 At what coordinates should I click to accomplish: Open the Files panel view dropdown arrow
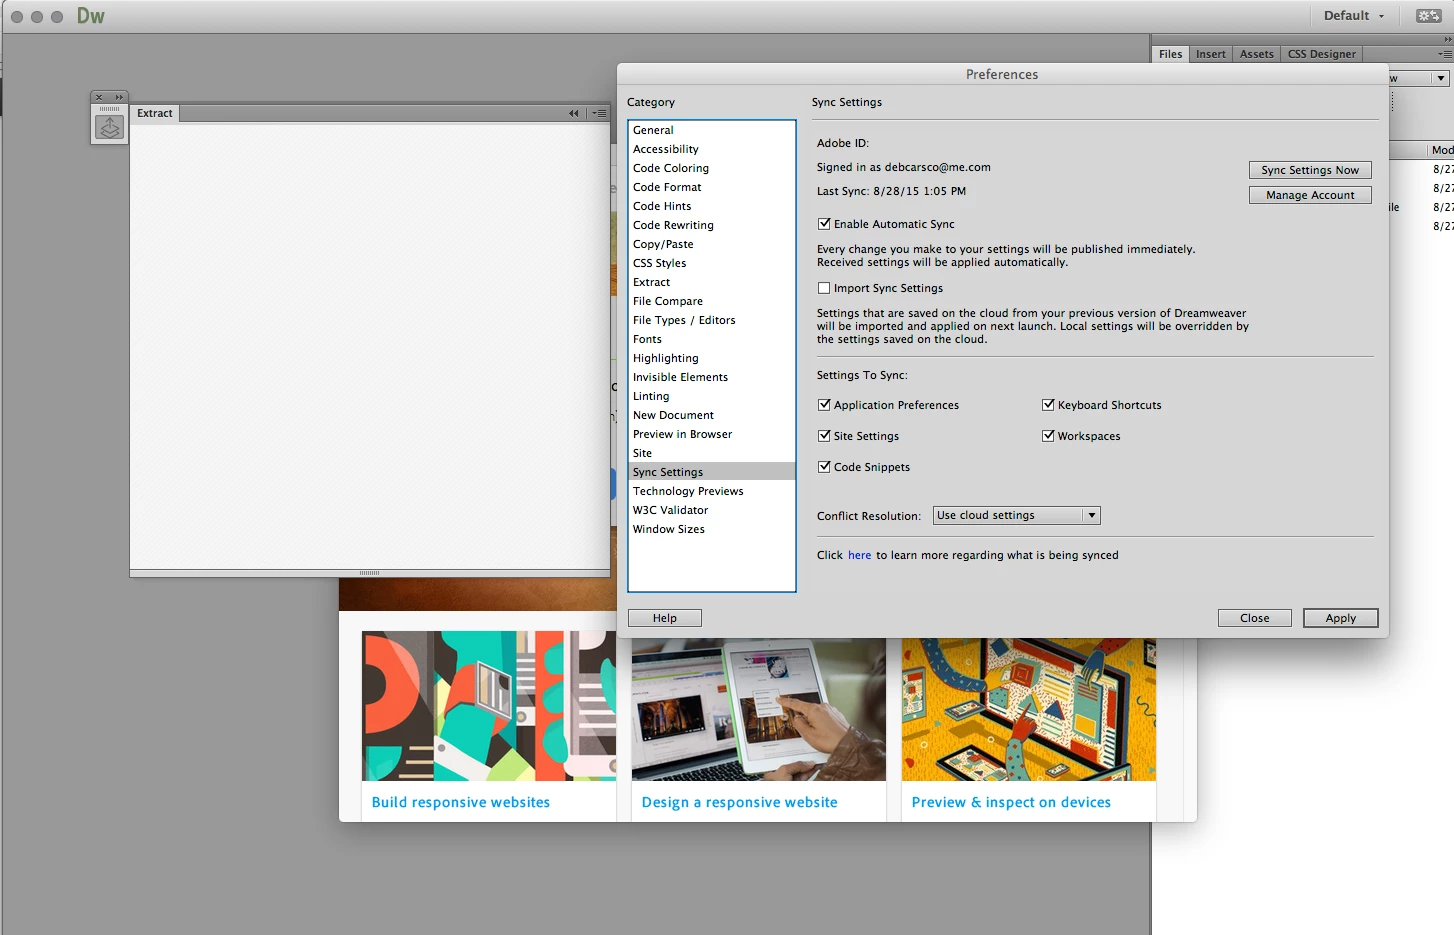(1441, 78)
